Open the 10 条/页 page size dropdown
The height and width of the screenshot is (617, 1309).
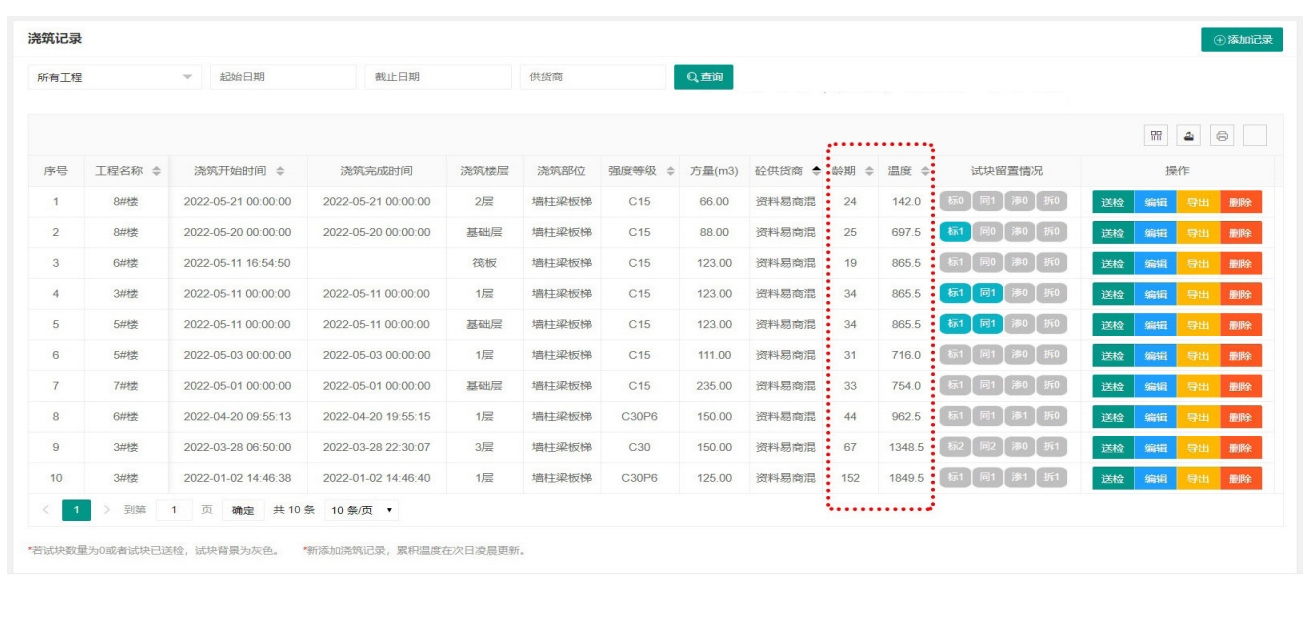pyautogui.click(x=361, y=510)
